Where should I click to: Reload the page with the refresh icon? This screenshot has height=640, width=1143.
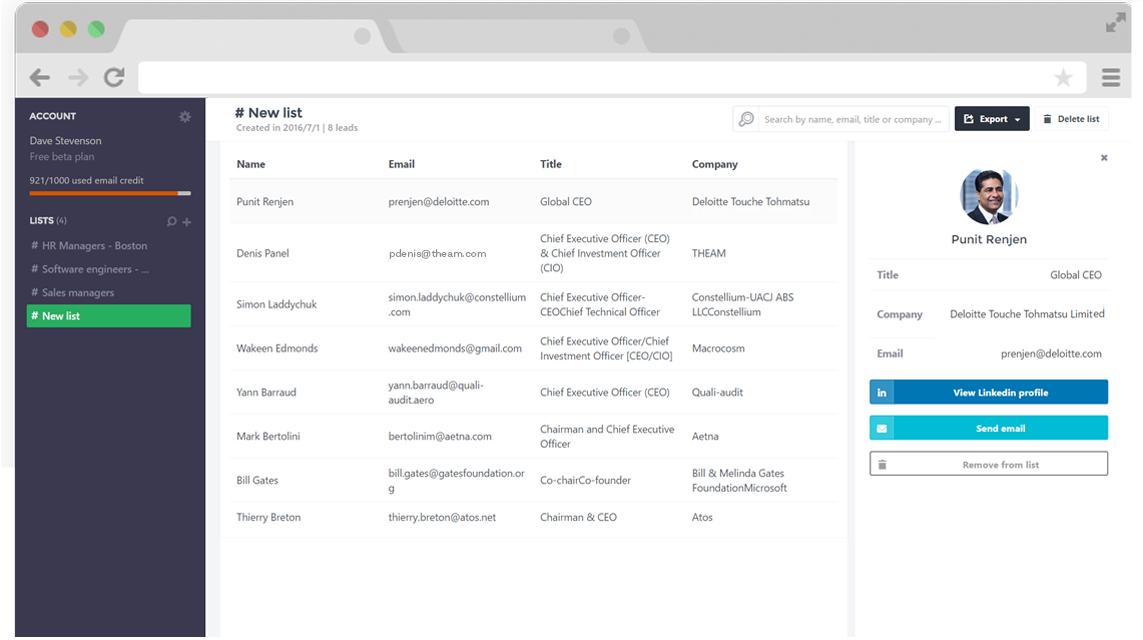[114, 77]
